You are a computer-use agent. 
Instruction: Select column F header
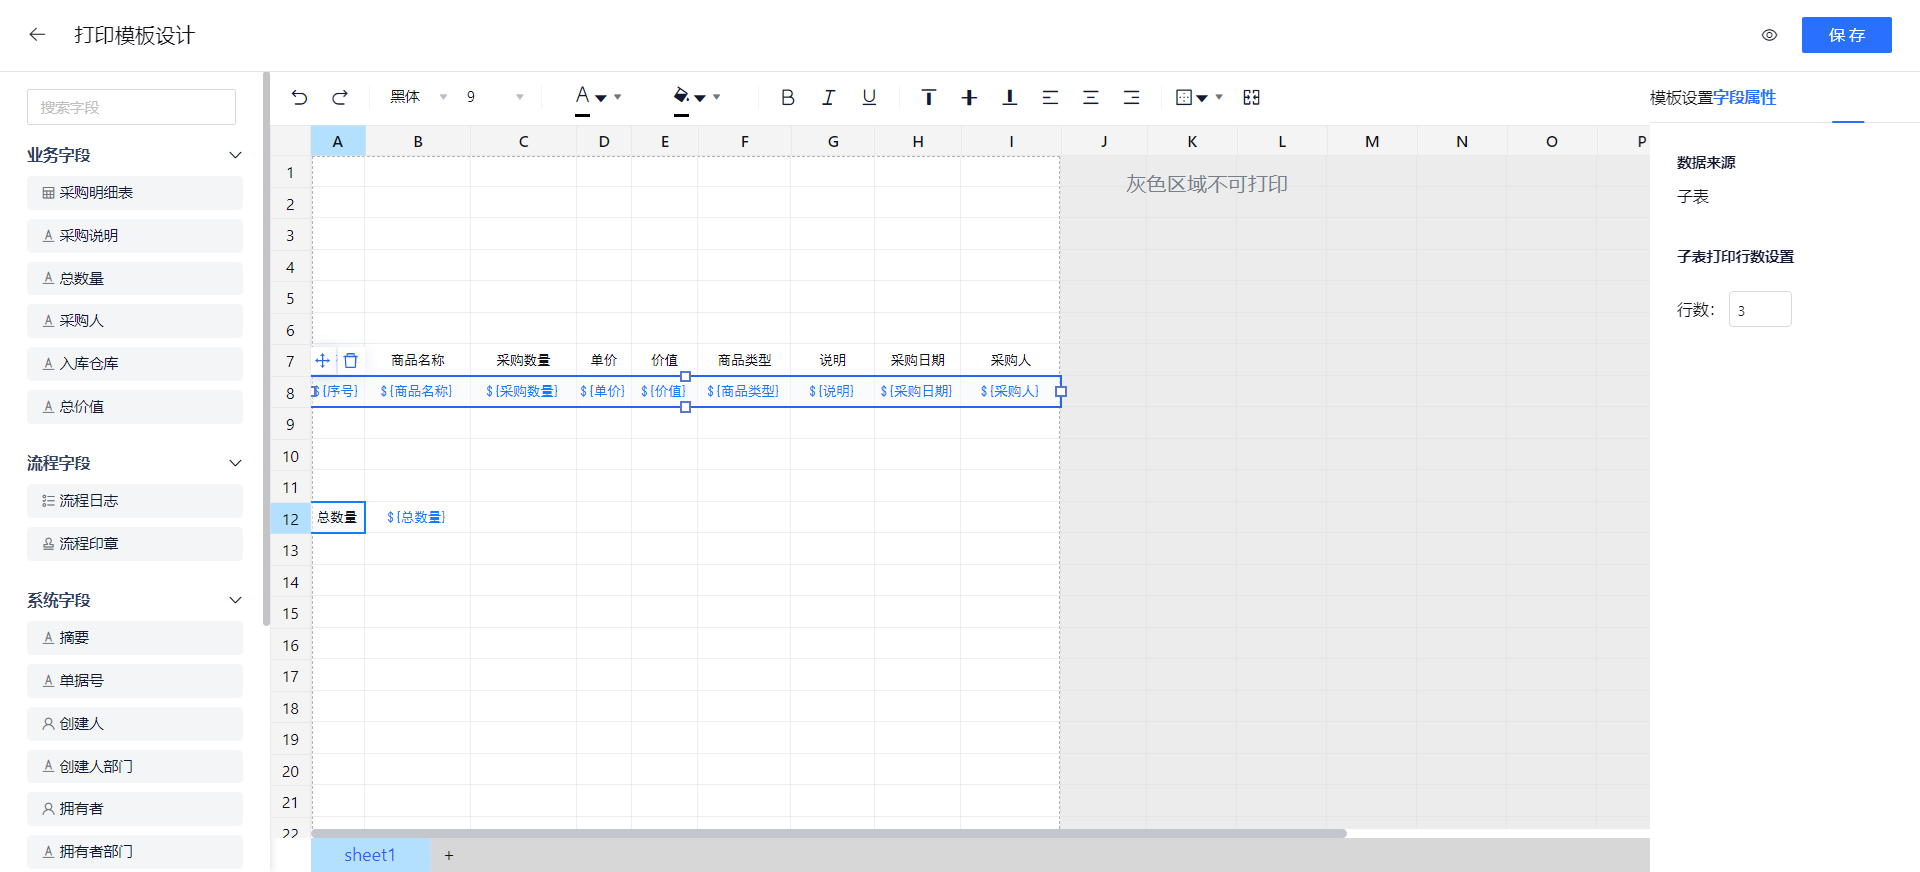pyautogui.click(x=744, y=141)
